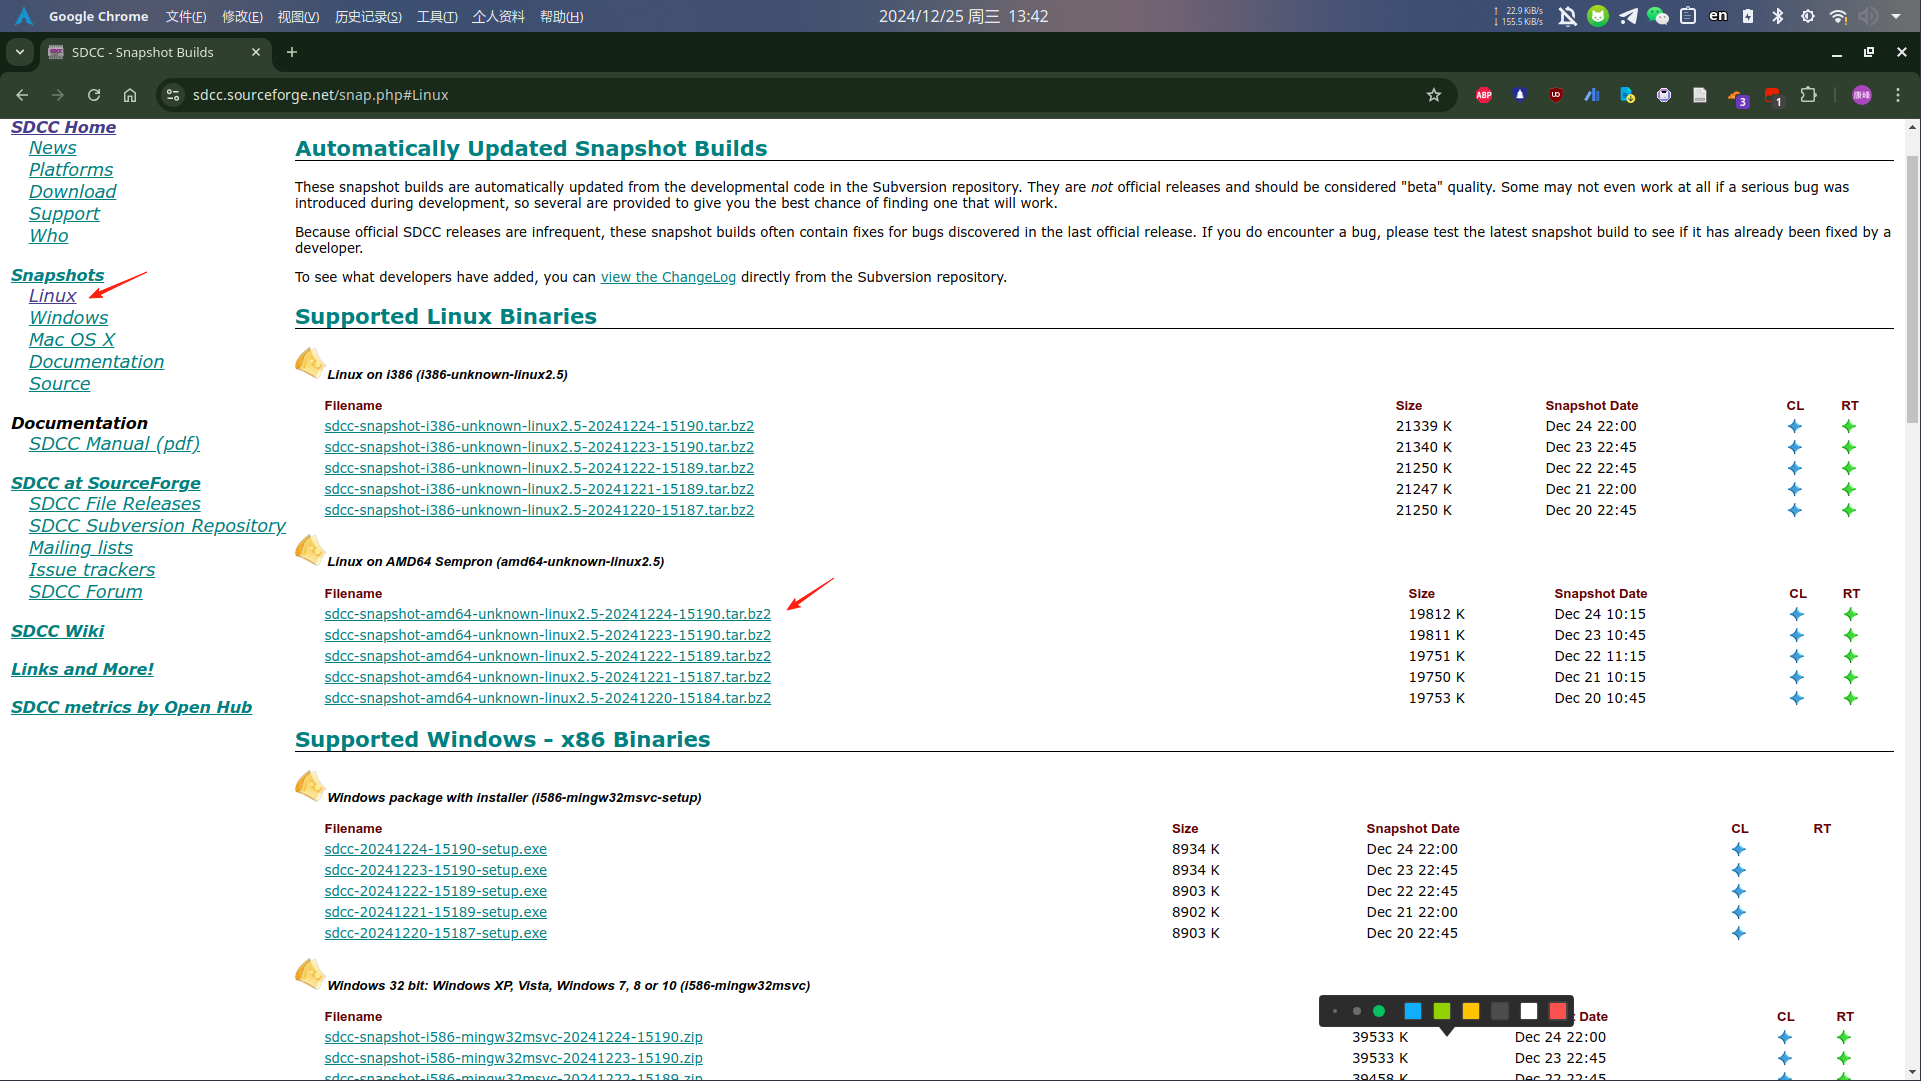This screenshot has width=1921, height=1081.
Task: Open the Chrome extensions puzzle icon
Action: [1808, 95]
